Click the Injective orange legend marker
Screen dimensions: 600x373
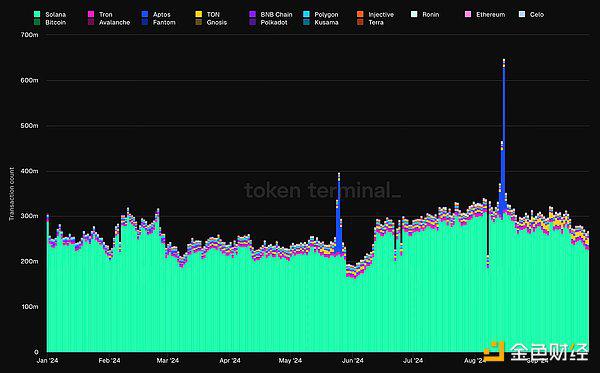click(x=360, y=14)
